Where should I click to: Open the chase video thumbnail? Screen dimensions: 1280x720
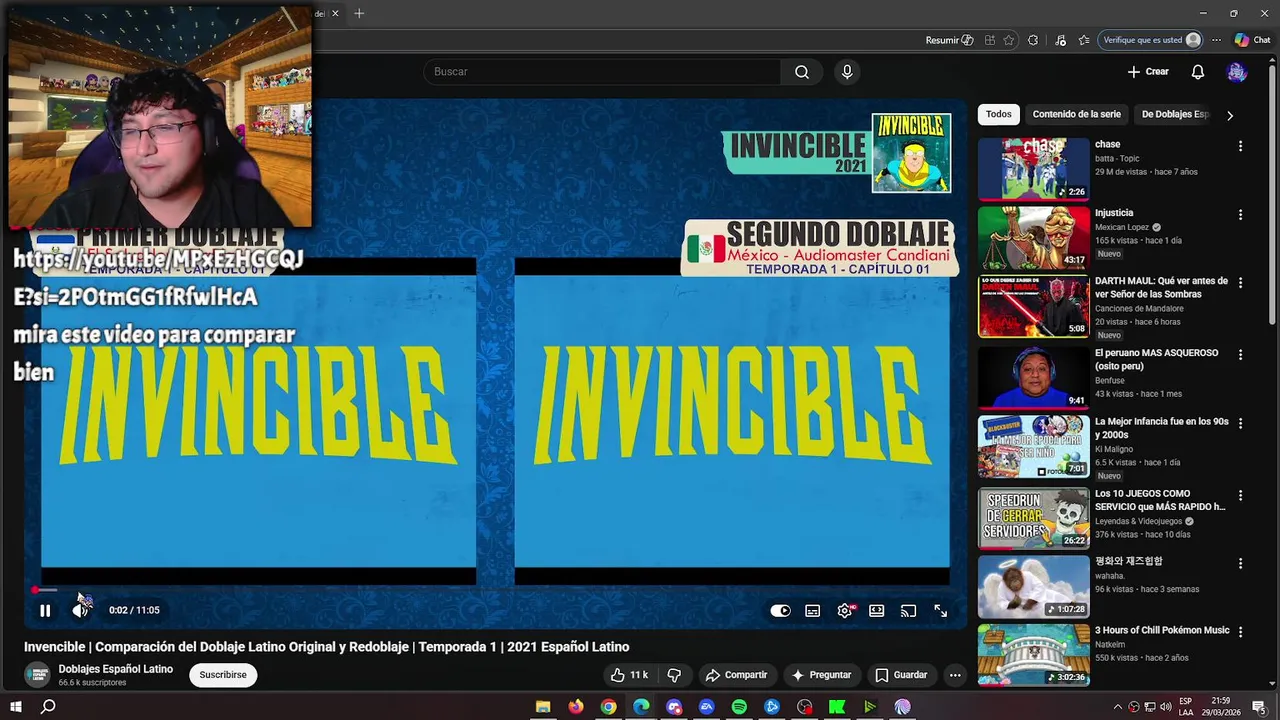[1033, 169]
